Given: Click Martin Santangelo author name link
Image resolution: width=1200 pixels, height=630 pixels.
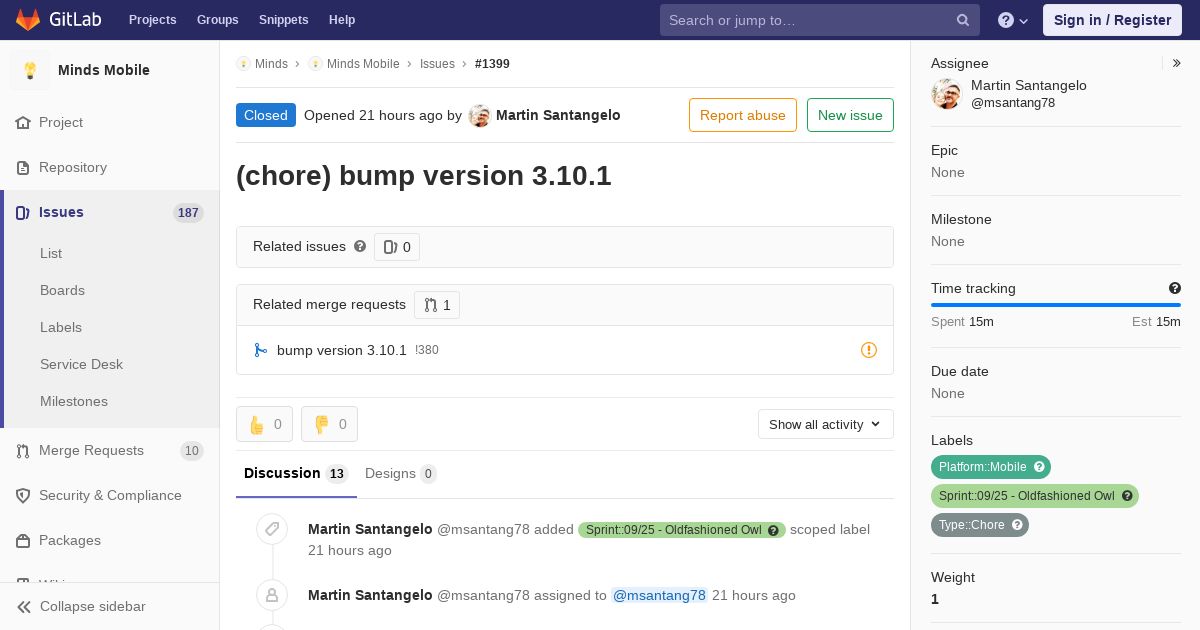Looking at the screenshot, I should [558, 115].
